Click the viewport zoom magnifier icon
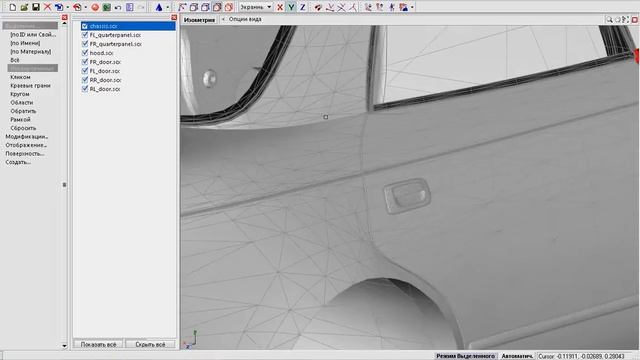Screen dimensions: 640x360 [609, 19]
